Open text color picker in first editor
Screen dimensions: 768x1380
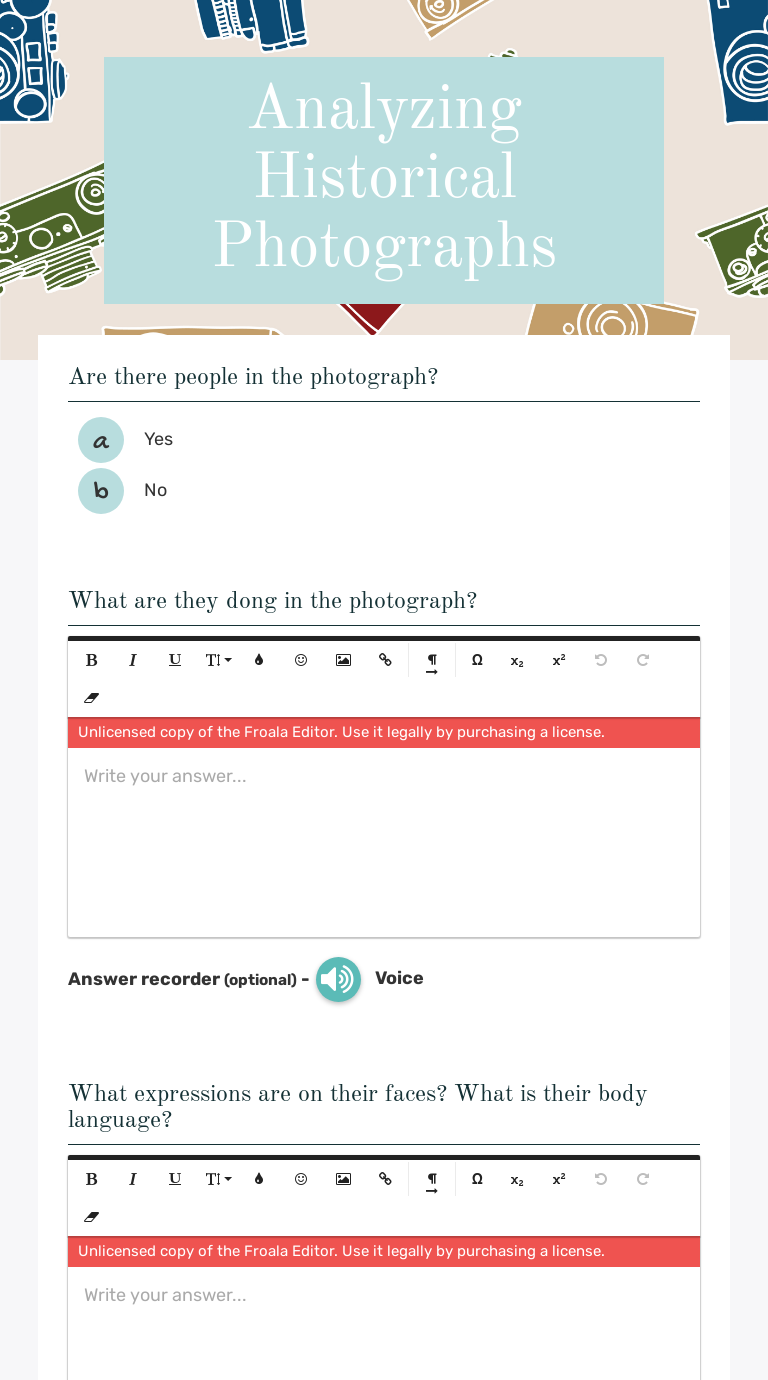point(259,660)
